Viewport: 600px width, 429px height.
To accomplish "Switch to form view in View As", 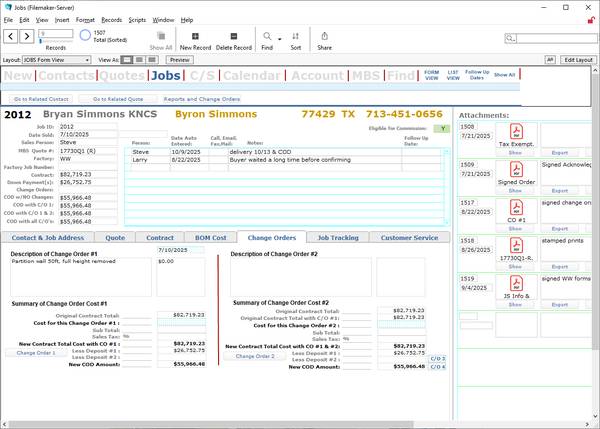I will tap(127, 60).
